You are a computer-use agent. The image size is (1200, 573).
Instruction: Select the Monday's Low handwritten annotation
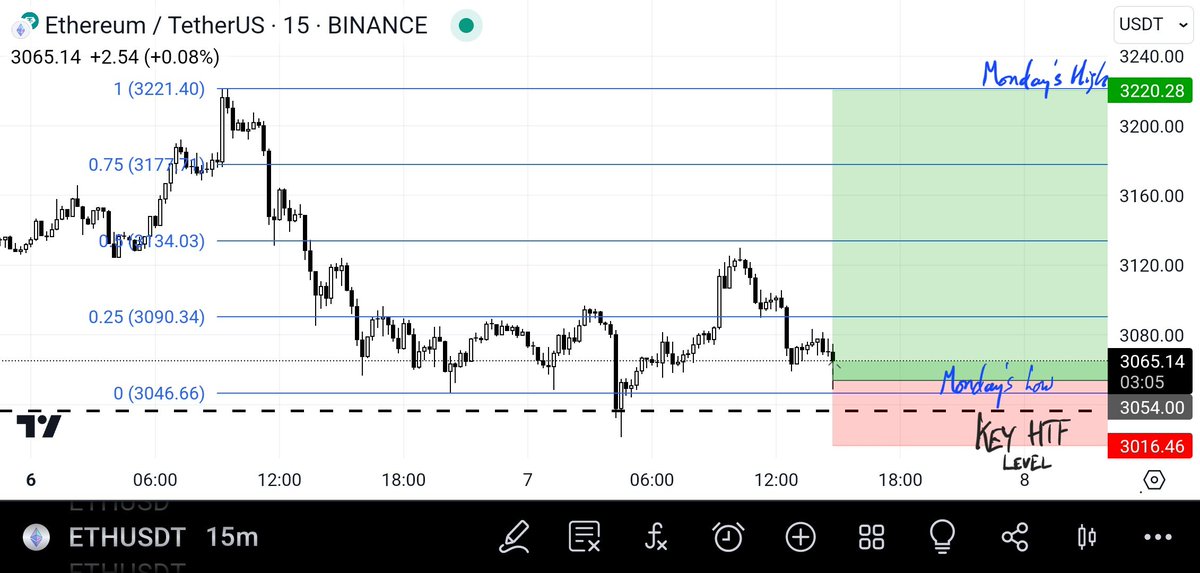(x=996, y=381)
